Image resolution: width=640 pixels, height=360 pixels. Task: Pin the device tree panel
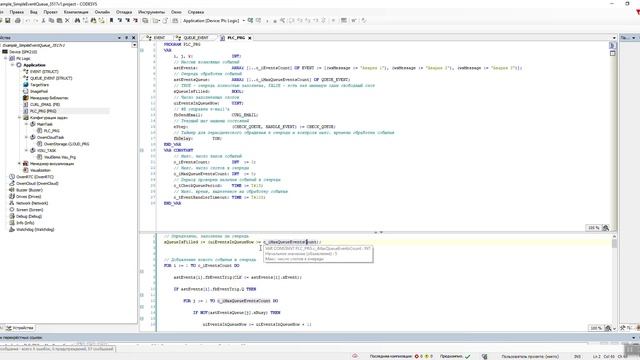pyautogui.click(x=127, y=38)
